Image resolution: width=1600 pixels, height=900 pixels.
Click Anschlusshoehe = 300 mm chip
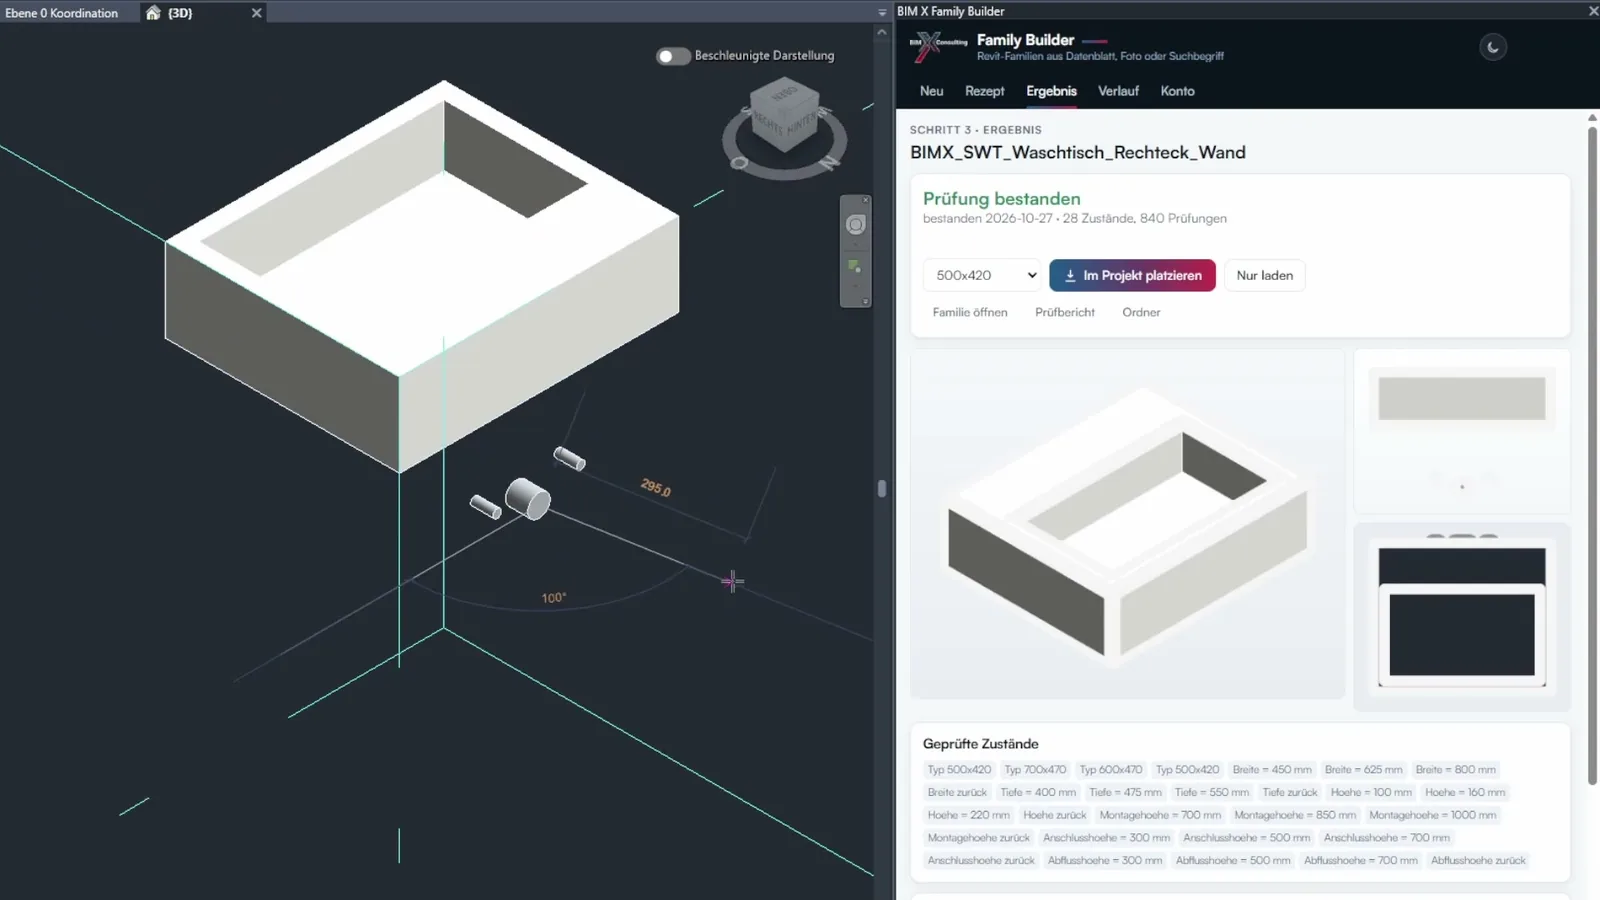coord(1106,838)
